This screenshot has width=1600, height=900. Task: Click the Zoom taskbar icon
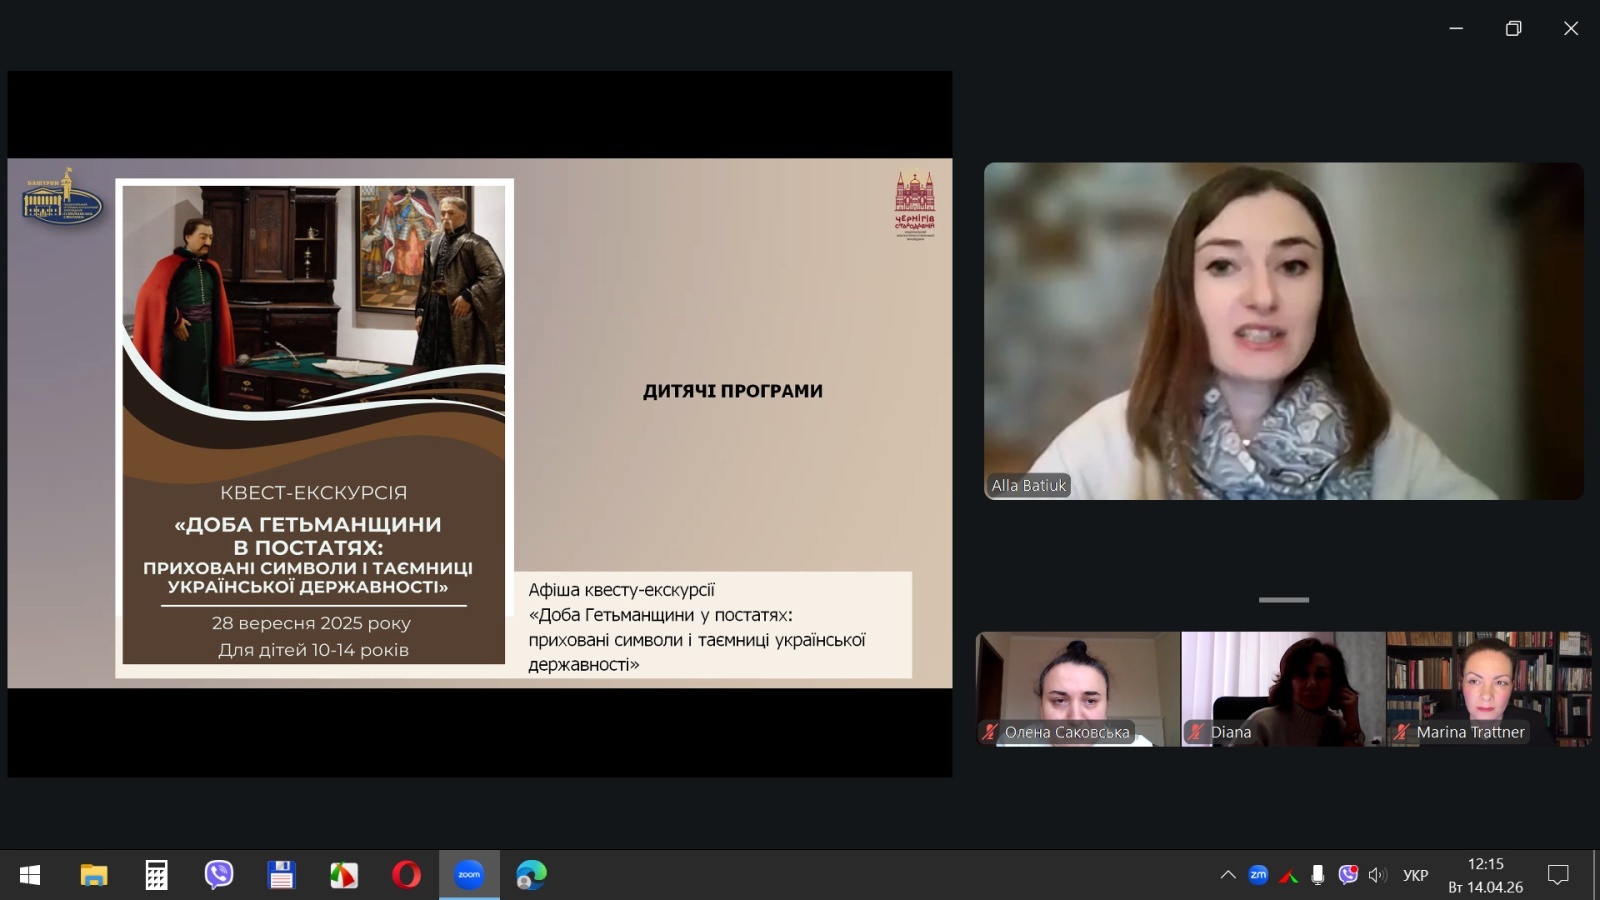(469, 875)
